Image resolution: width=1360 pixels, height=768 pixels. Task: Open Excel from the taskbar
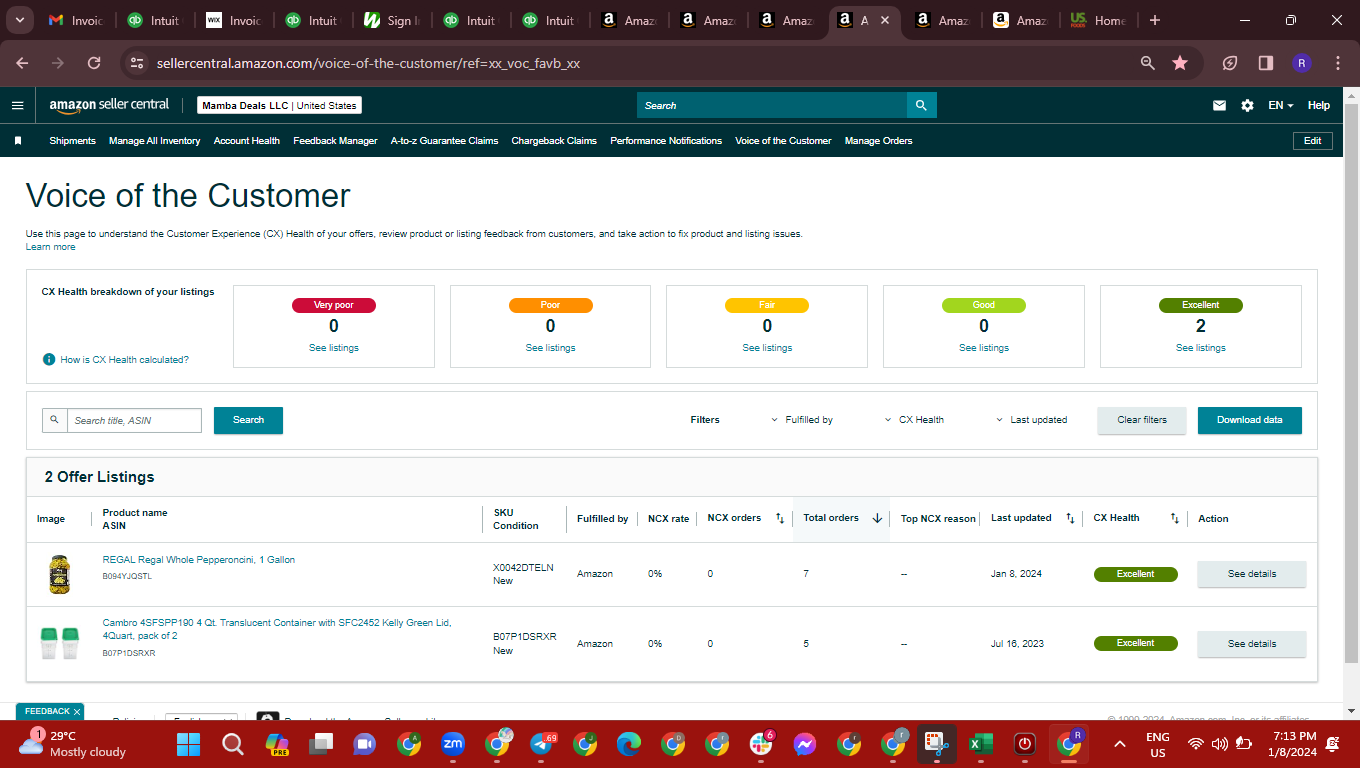(x=980, y=744)
